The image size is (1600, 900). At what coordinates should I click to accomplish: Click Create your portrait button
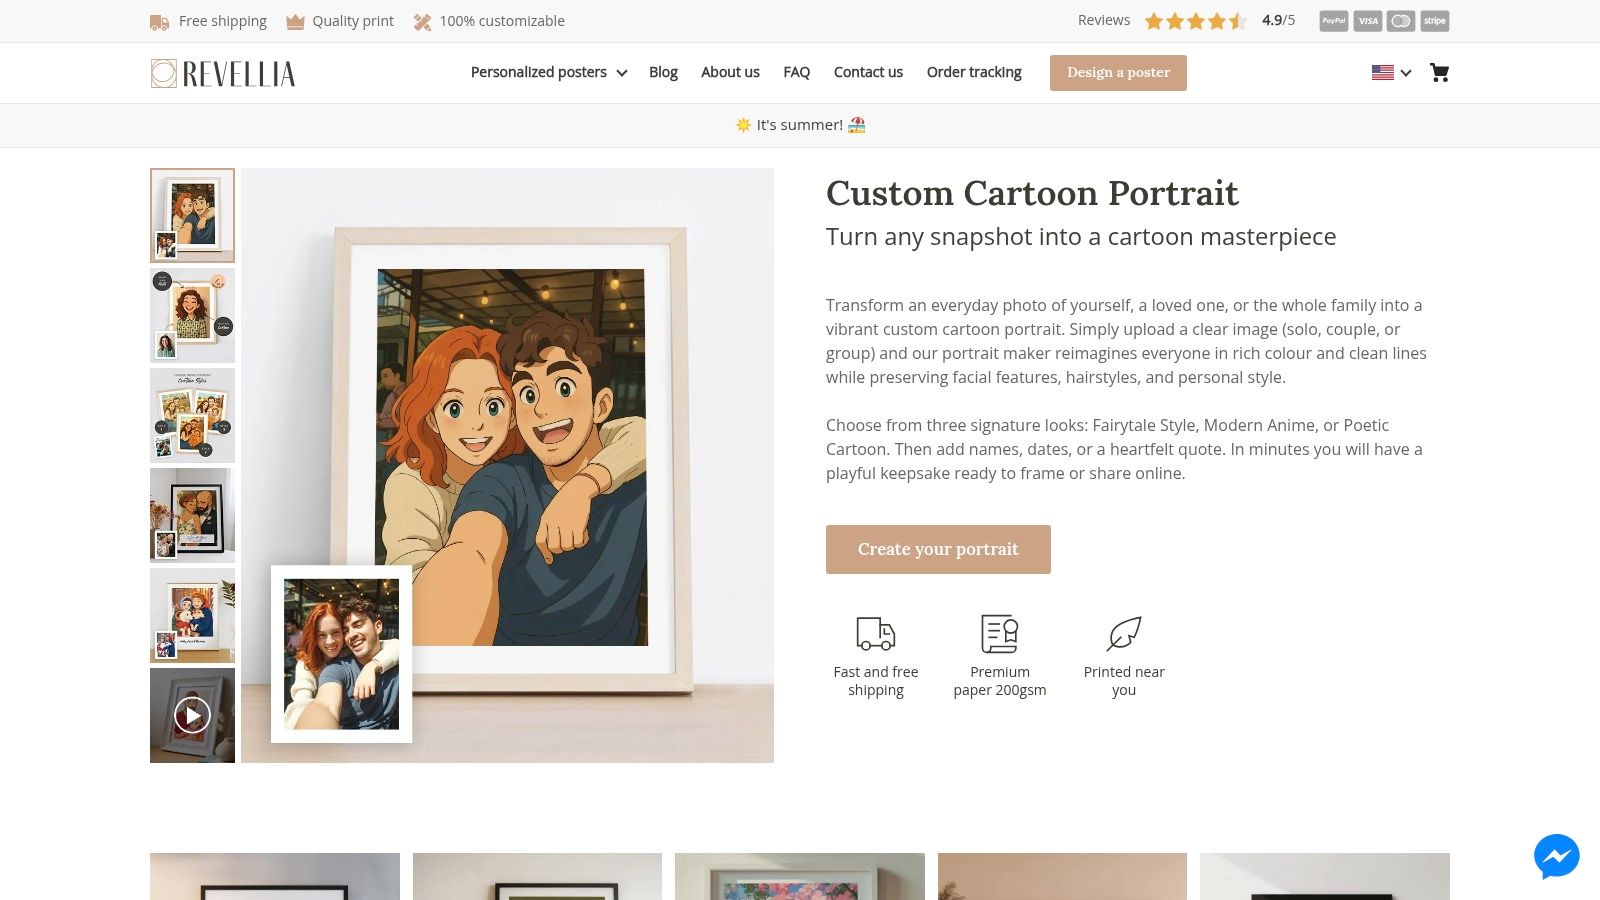click(938, 549)
